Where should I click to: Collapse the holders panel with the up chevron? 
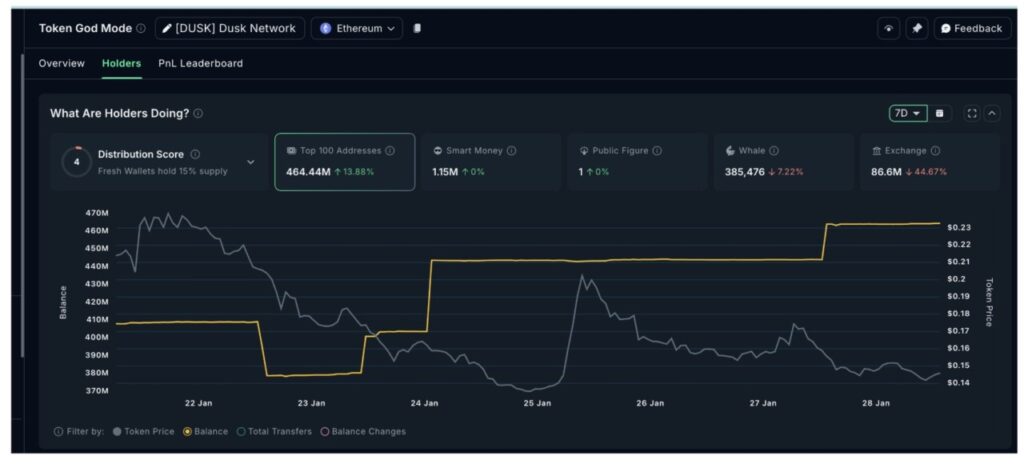(x=991, y=114)
